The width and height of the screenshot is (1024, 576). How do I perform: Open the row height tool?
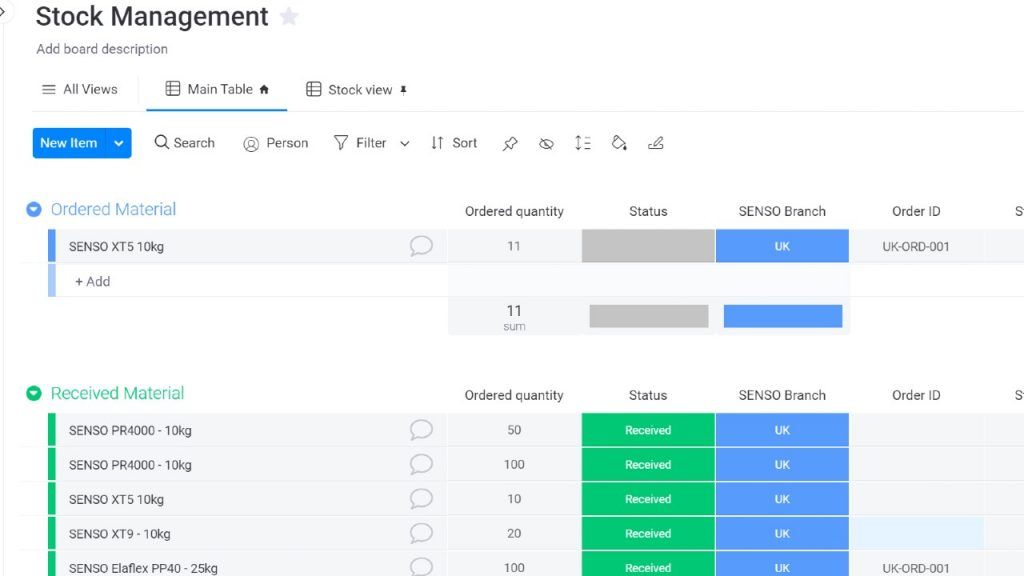click(x=583, y=143)
